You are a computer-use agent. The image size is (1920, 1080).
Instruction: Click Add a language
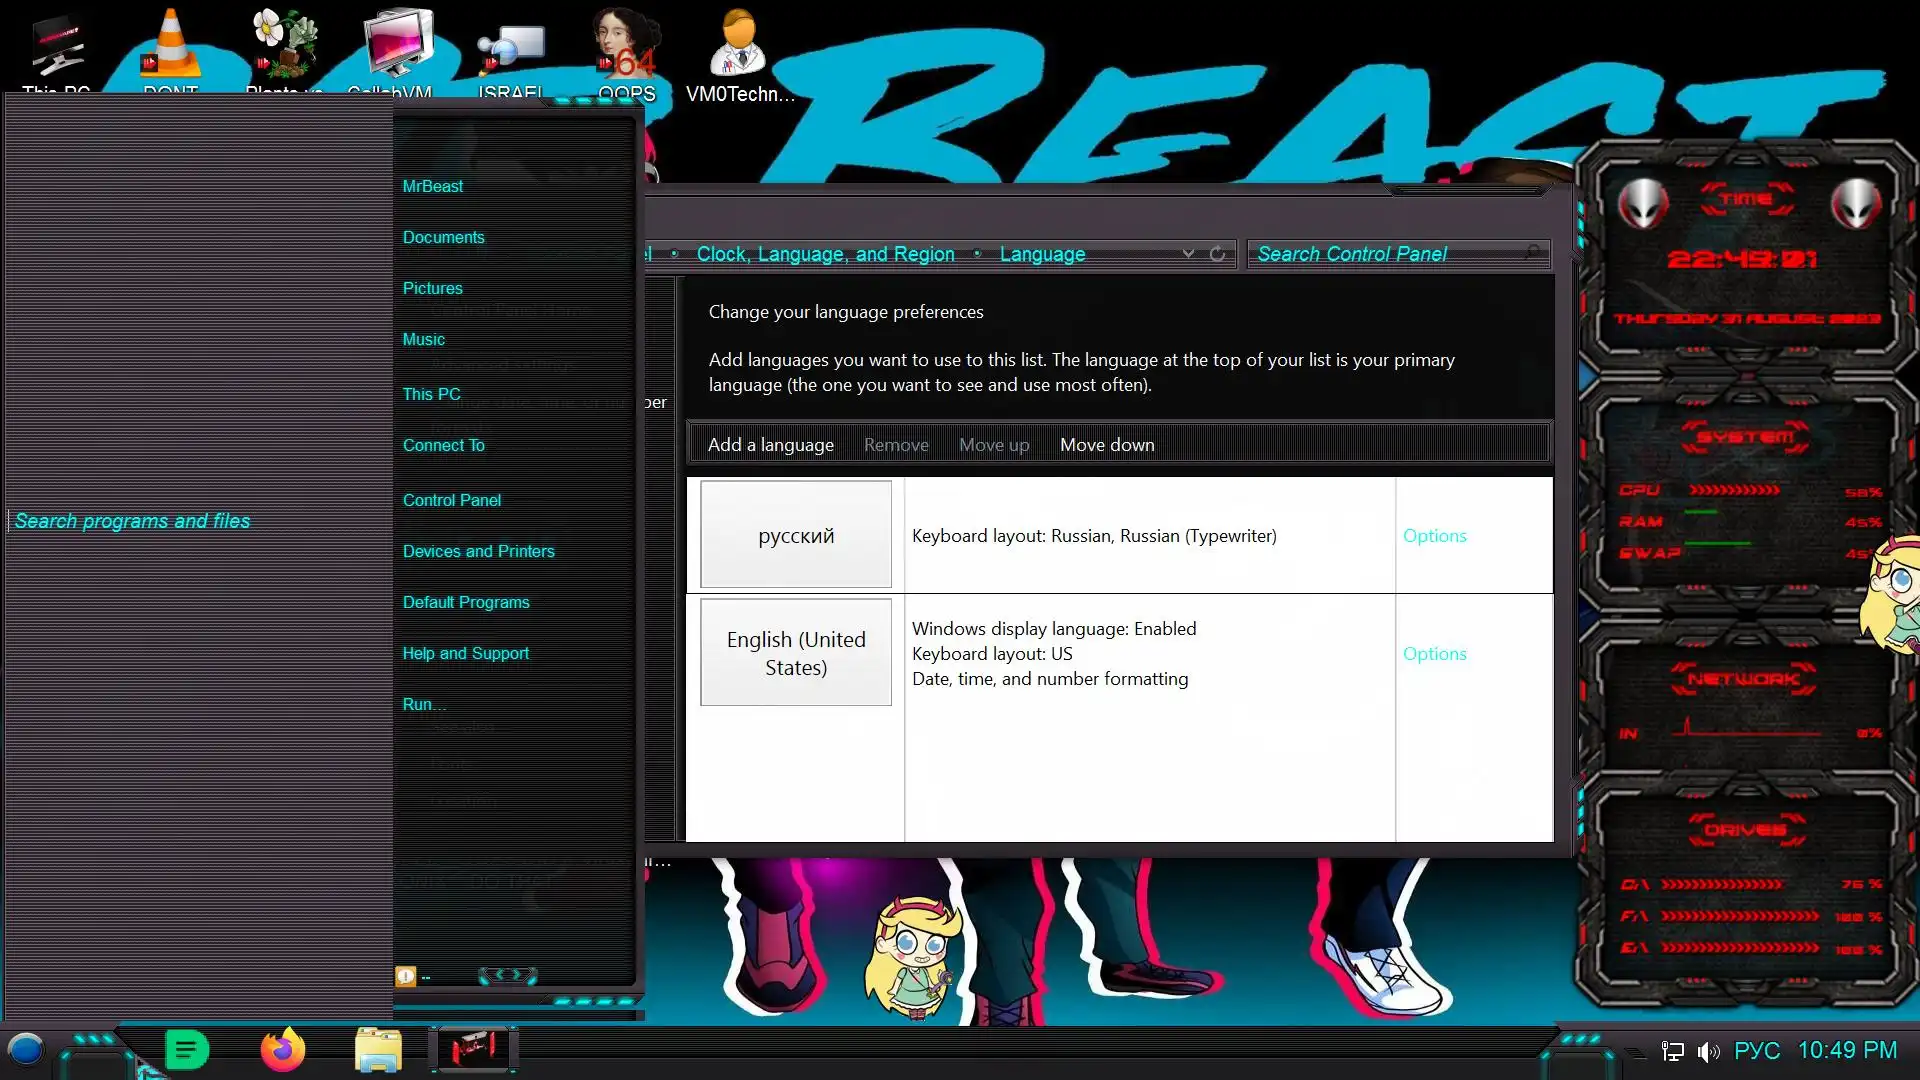pyautogui.click(x=770, y=445)
